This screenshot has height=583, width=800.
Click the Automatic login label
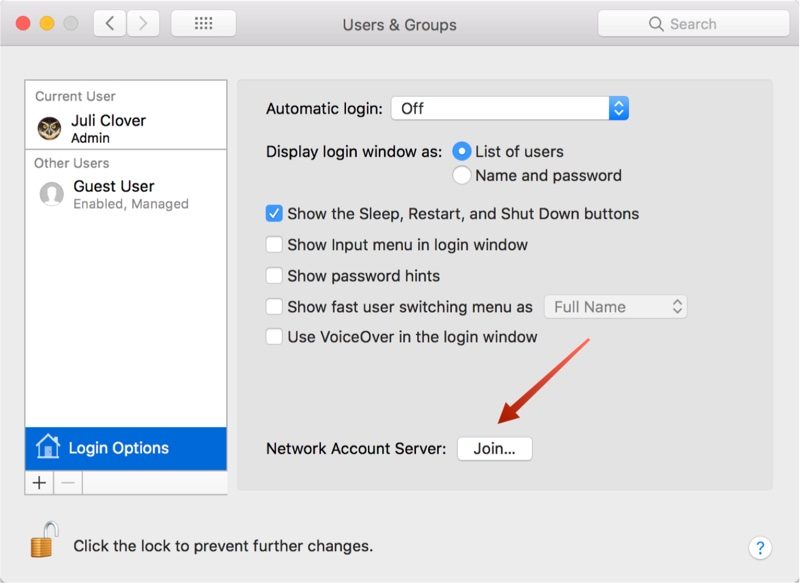point(324,109)
